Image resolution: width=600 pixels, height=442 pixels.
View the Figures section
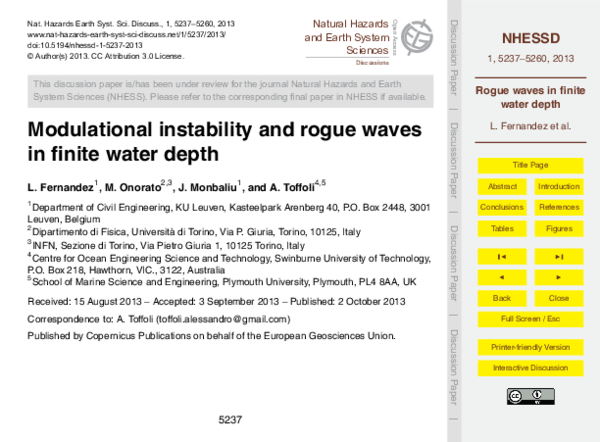pos(559,228)
